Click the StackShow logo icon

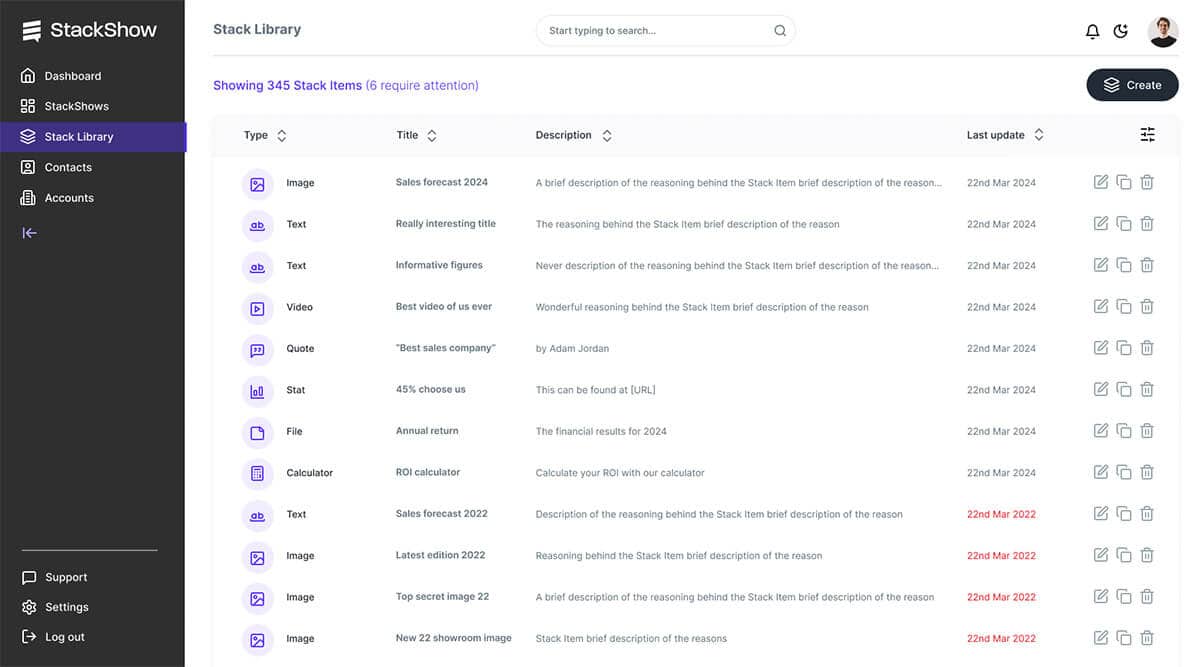(30, 29)
